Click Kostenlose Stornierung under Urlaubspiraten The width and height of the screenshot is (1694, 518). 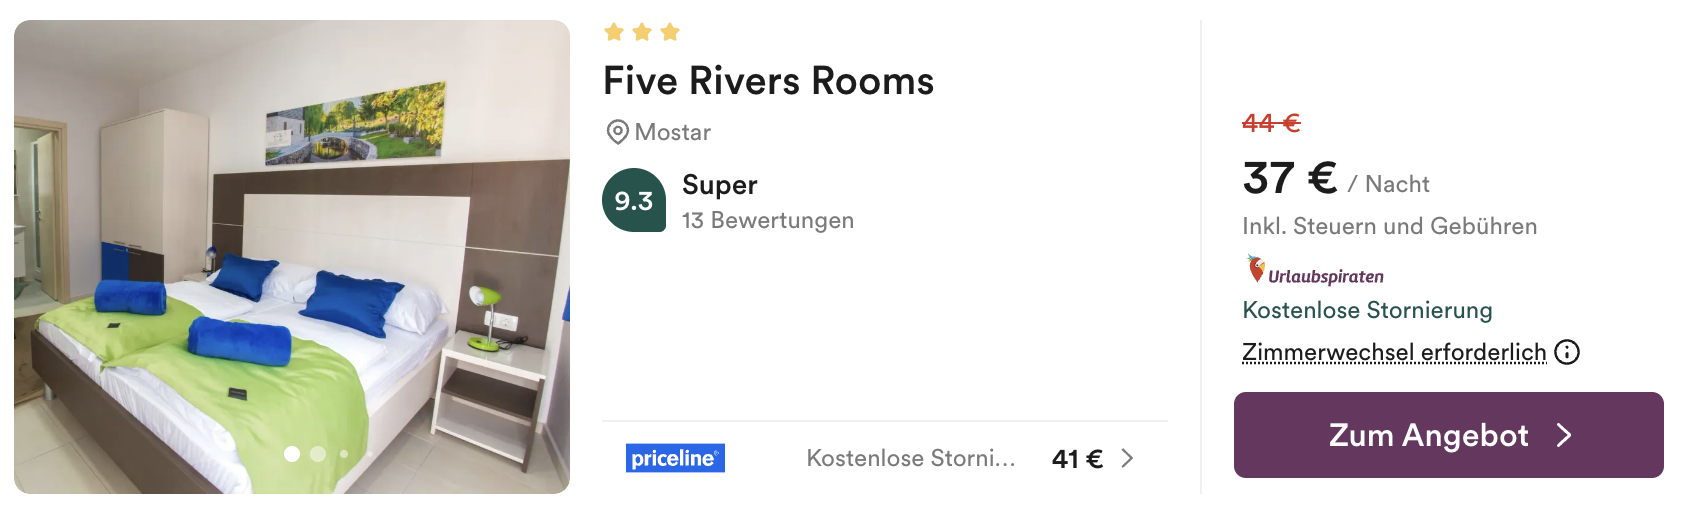[1367, 310]
